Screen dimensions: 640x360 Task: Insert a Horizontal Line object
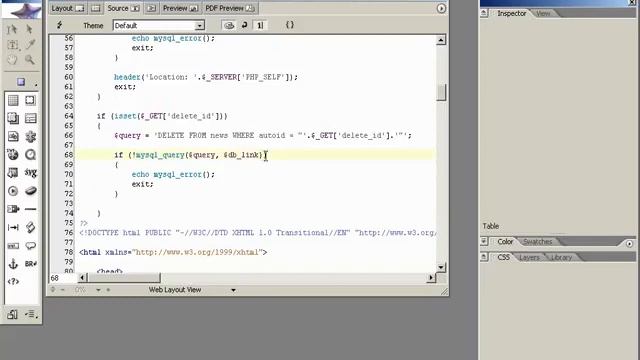[30, 209]
